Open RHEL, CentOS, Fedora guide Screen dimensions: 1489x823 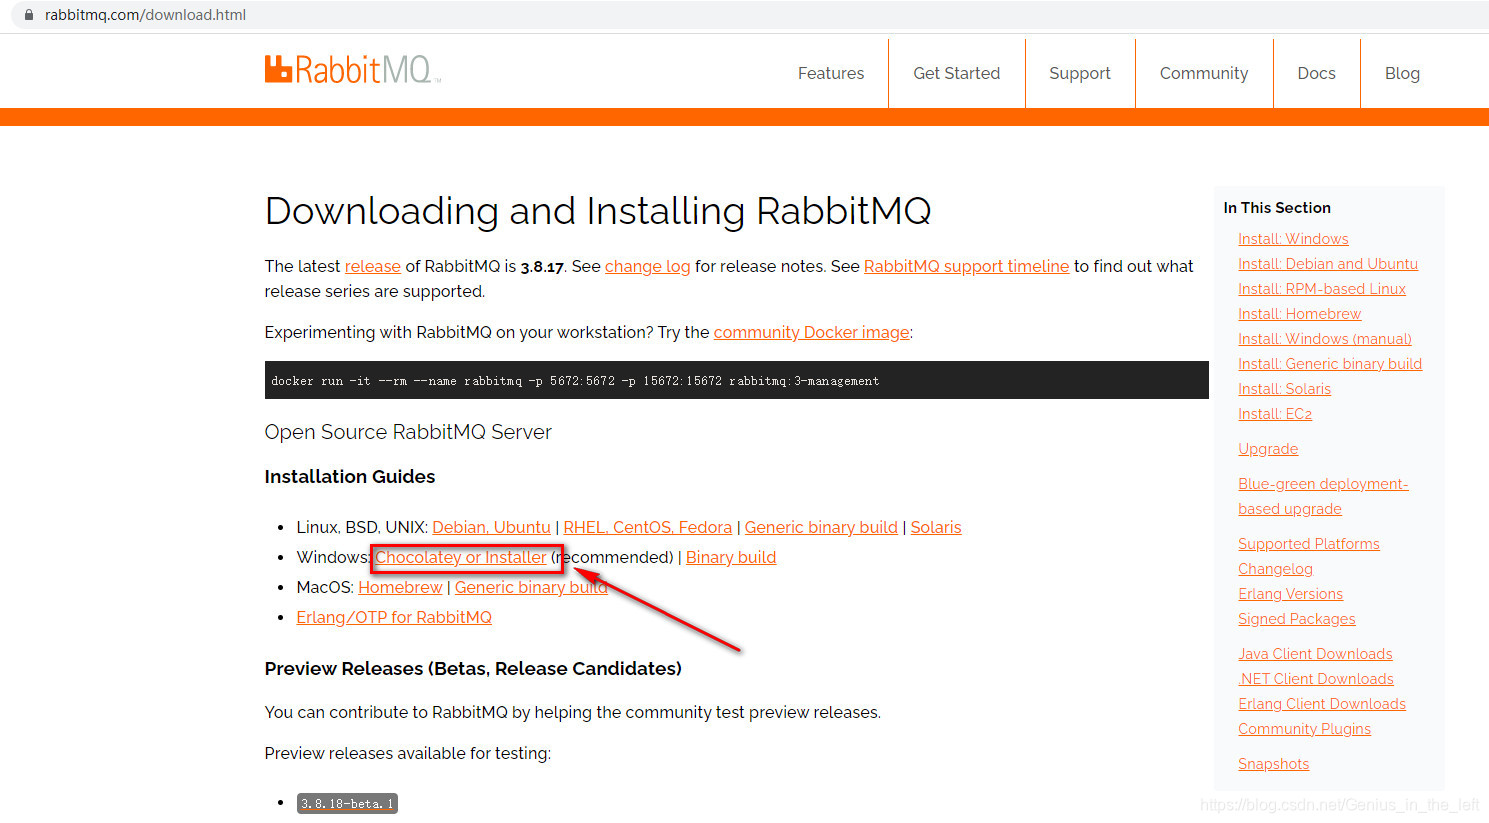(647, 527)
